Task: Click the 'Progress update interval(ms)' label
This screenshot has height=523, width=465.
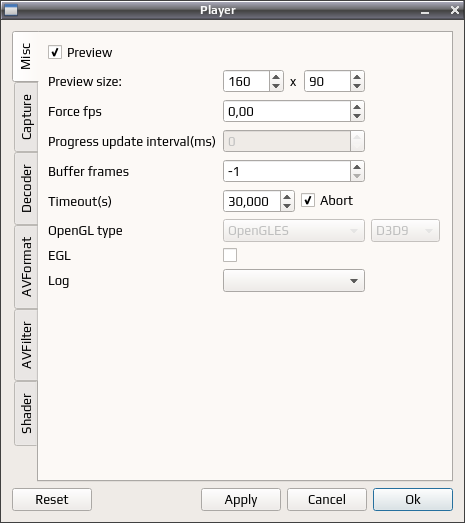Action: [x=132, y=142]
